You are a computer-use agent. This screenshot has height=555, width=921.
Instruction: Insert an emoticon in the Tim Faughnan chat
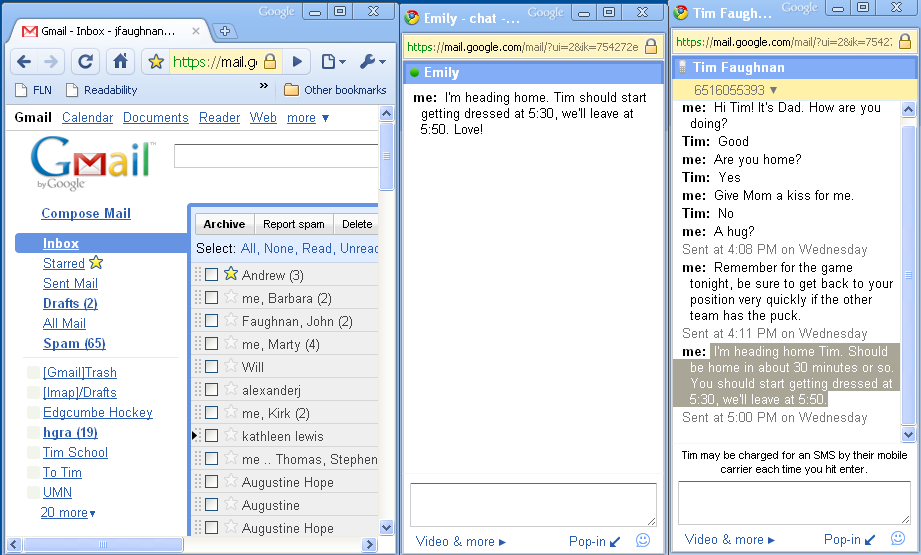click(x=898, y=538)
